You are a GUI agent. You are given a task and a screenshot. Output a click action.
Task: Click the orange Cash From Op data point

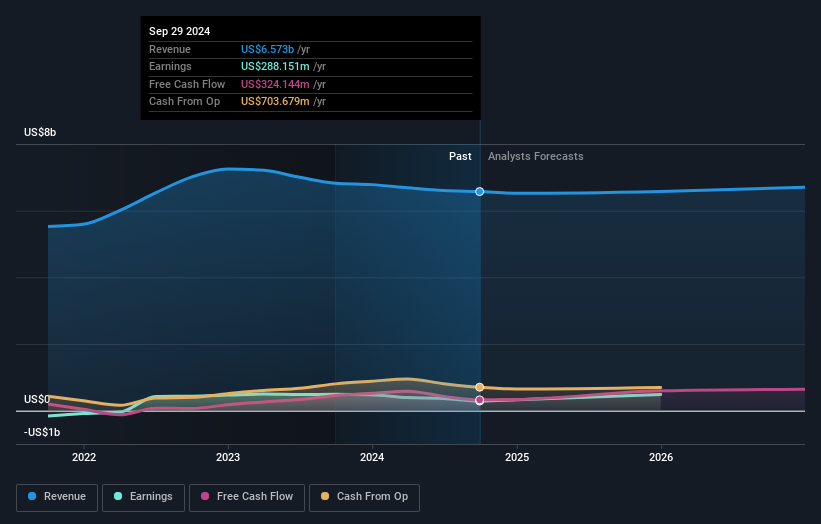tap(480, 387)
